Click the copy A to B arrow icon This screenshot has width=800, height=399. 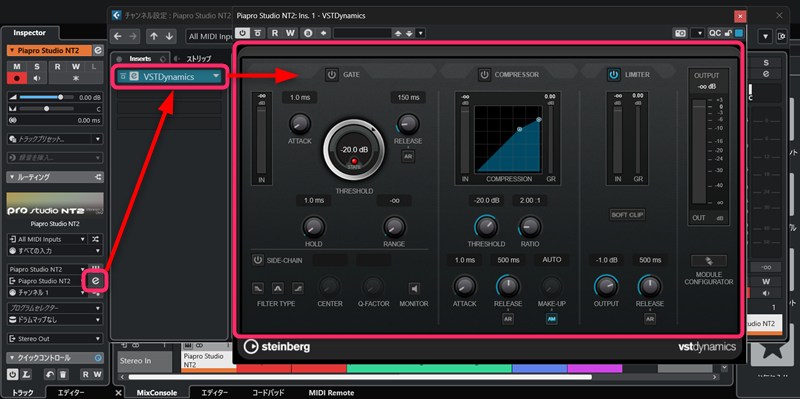tap(323, 33)
